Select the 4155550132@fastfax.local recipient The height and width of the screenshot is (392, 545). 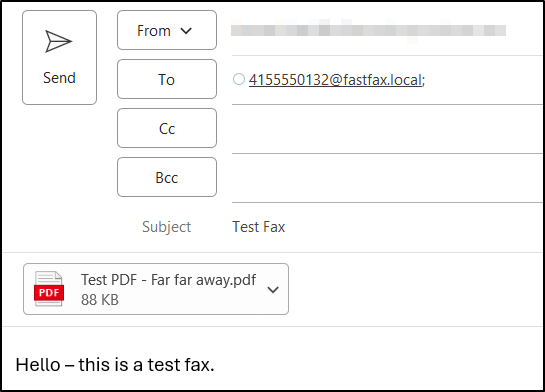click(335, 80)
